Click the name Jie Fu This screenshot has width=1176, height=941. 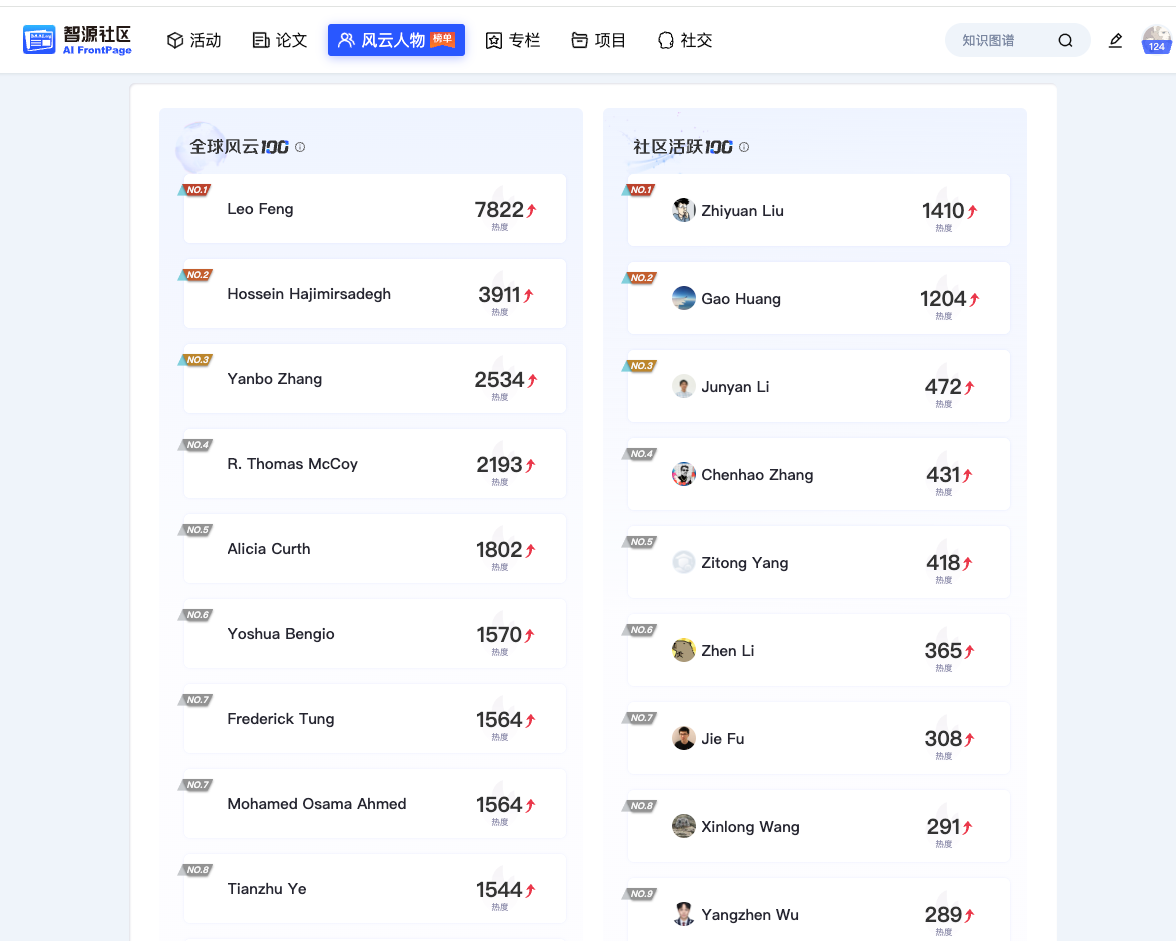(722, 739)
